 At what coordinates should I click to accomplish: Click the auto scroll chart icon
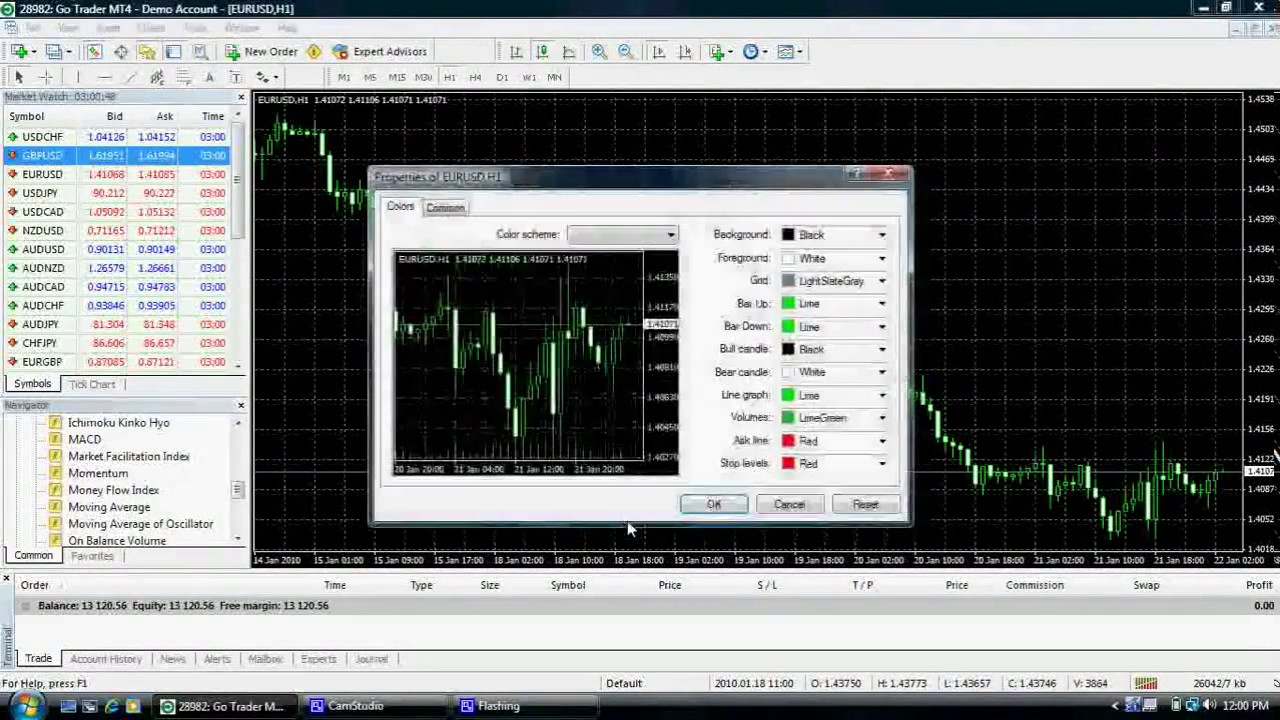click(x=658, y=52)
